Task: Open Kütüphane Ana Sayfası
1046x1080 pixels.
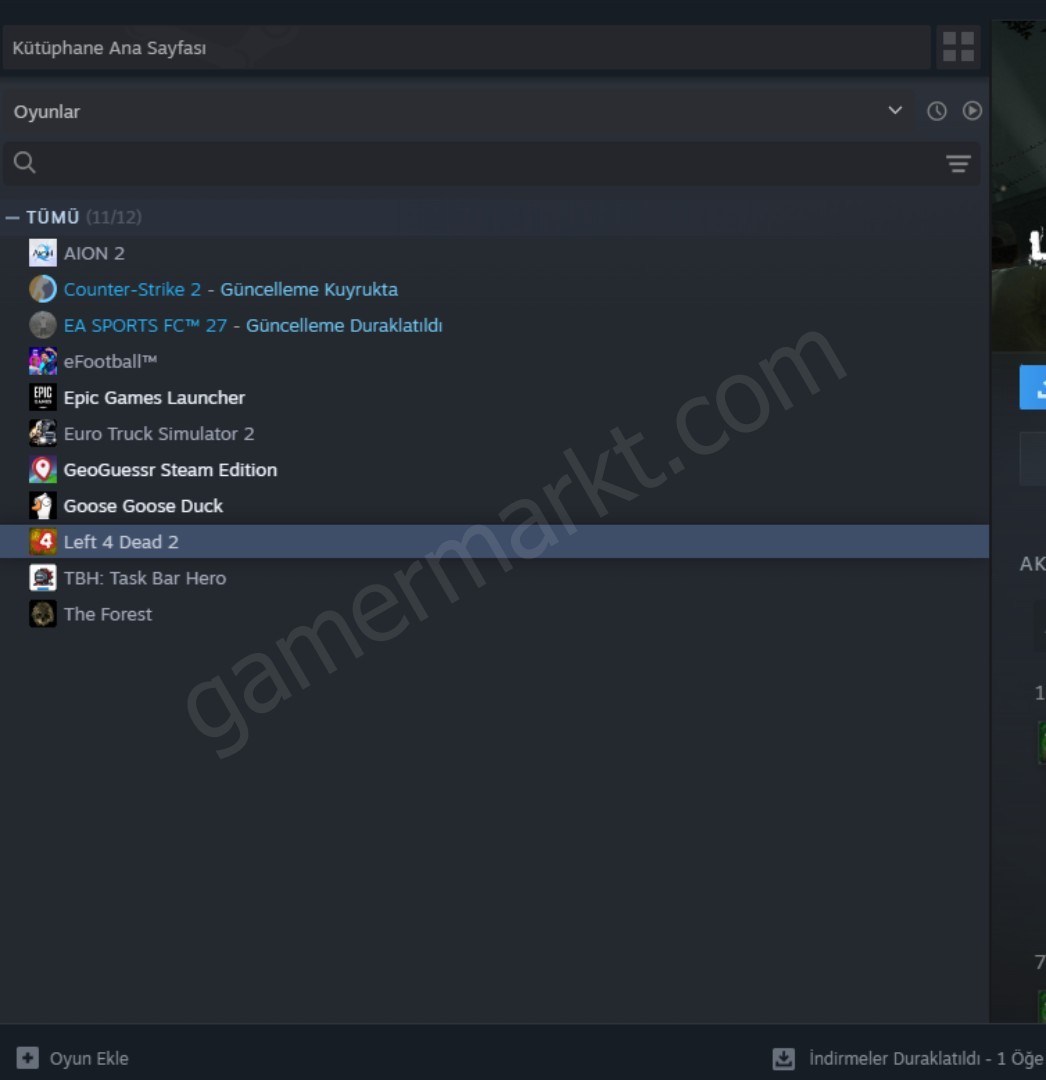Action: pyautogui.click(x=467, y=48)
